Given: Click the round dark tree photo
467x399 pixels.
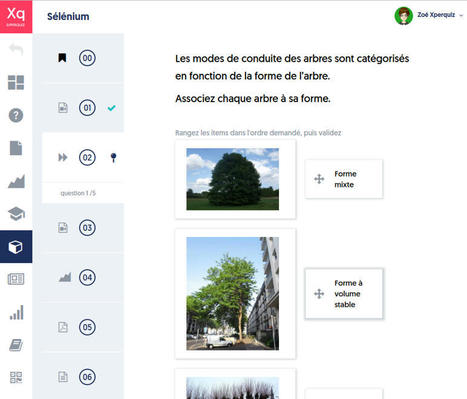Looking at the screenshot, I should (233, 179).
